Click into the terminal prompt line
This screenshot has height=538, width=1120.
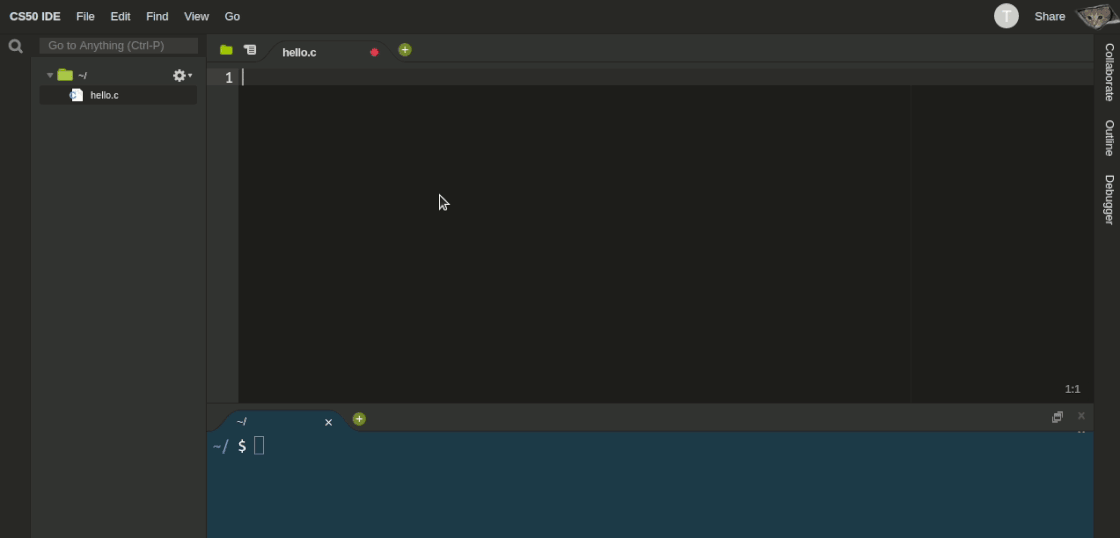(650, 446)
